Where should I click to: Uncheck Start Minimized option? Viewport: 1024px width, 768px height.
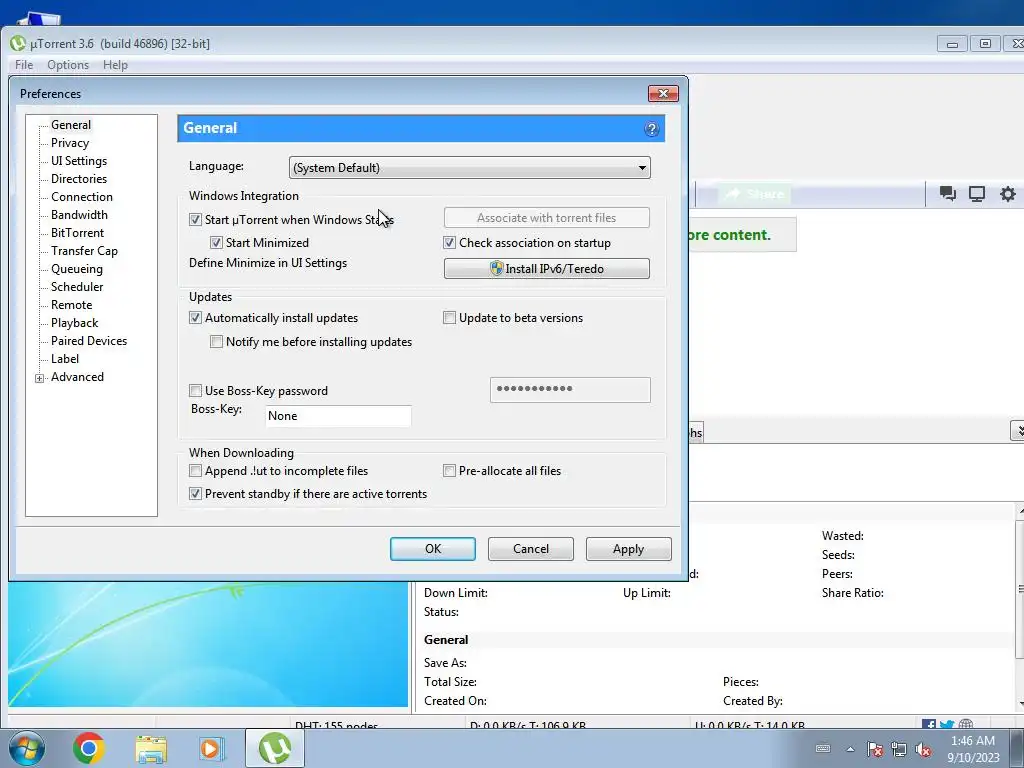click(216, 243)
